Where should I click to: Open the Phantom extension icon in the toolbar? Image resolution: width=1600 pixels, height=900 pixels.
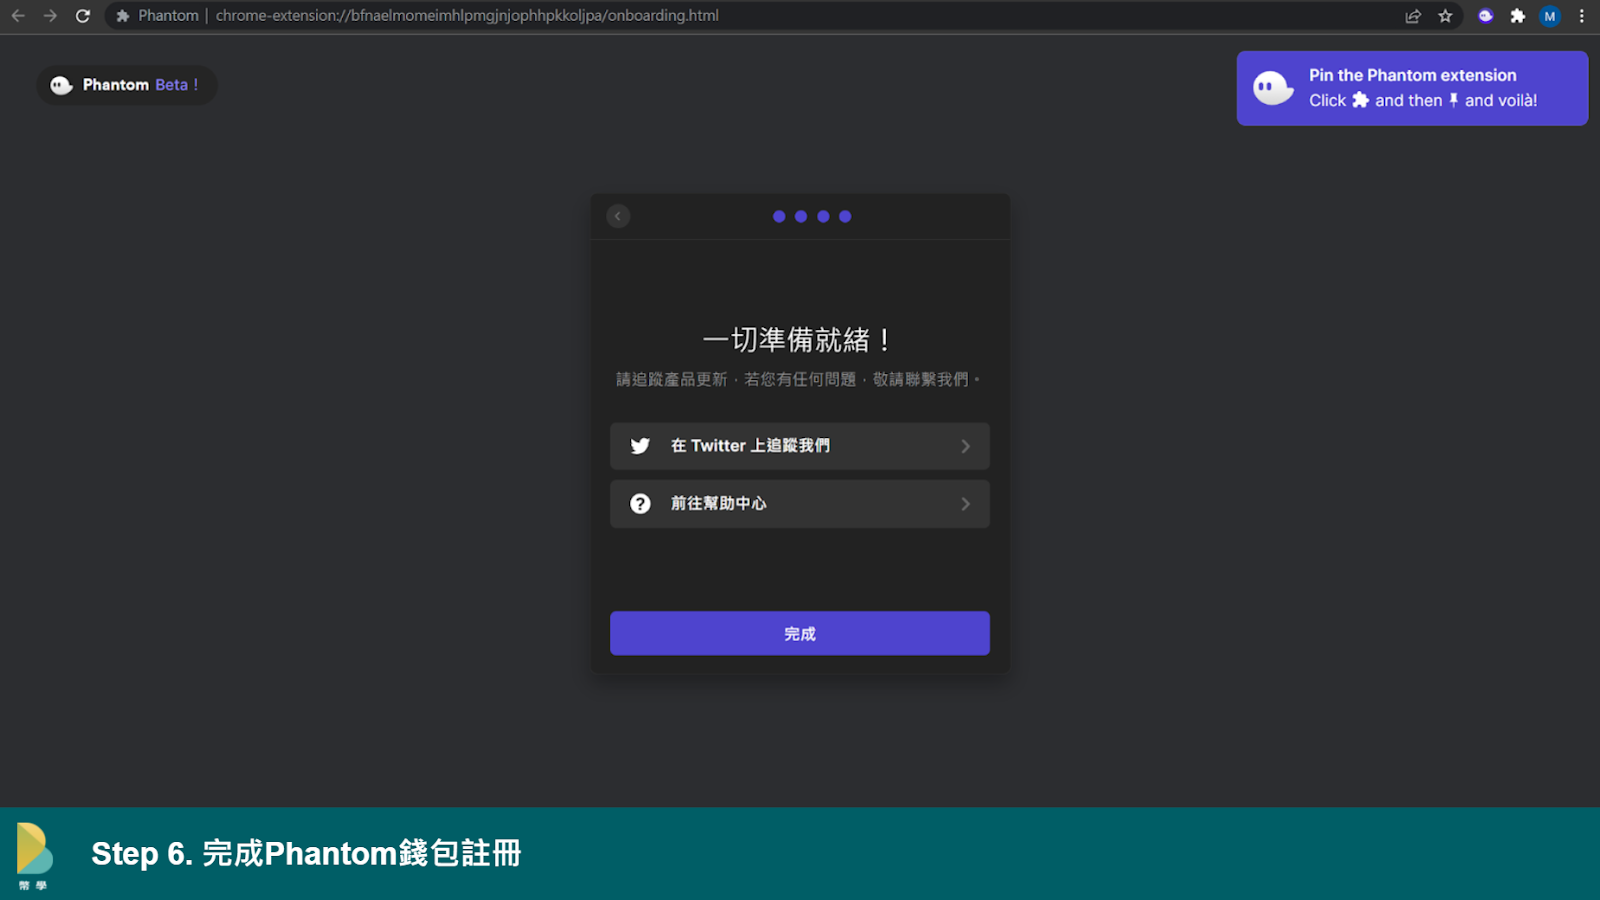[x=1485, y=16]
